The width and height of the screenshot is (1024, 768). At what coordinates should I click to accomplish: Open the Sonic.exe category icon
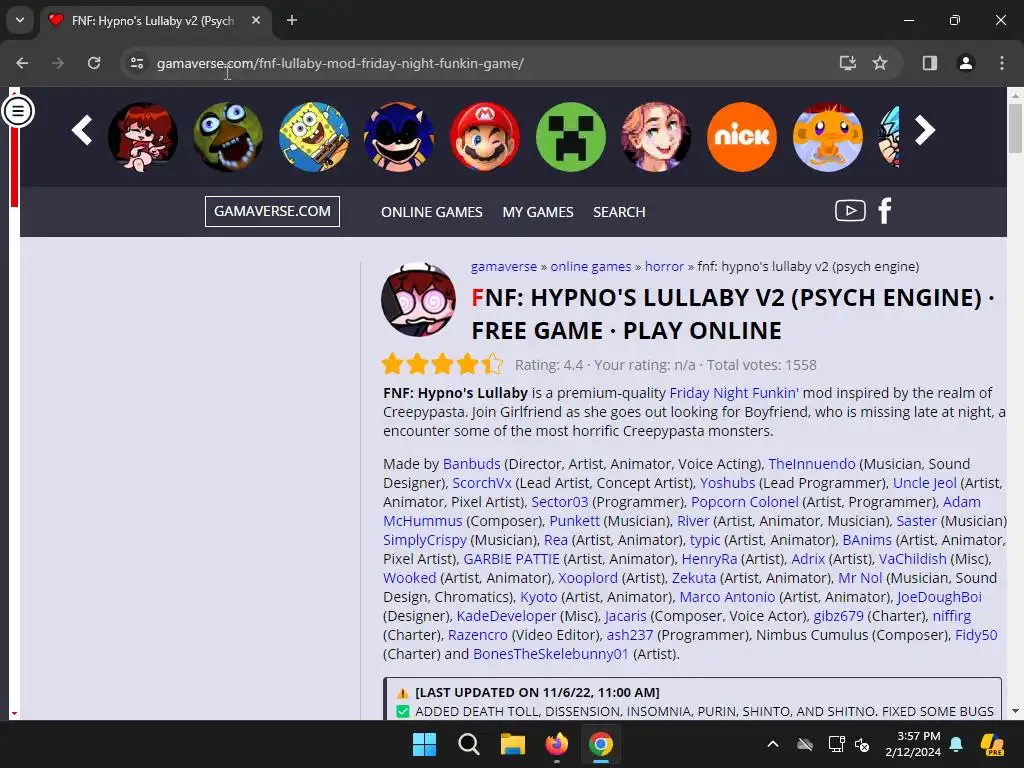point(399,136)
